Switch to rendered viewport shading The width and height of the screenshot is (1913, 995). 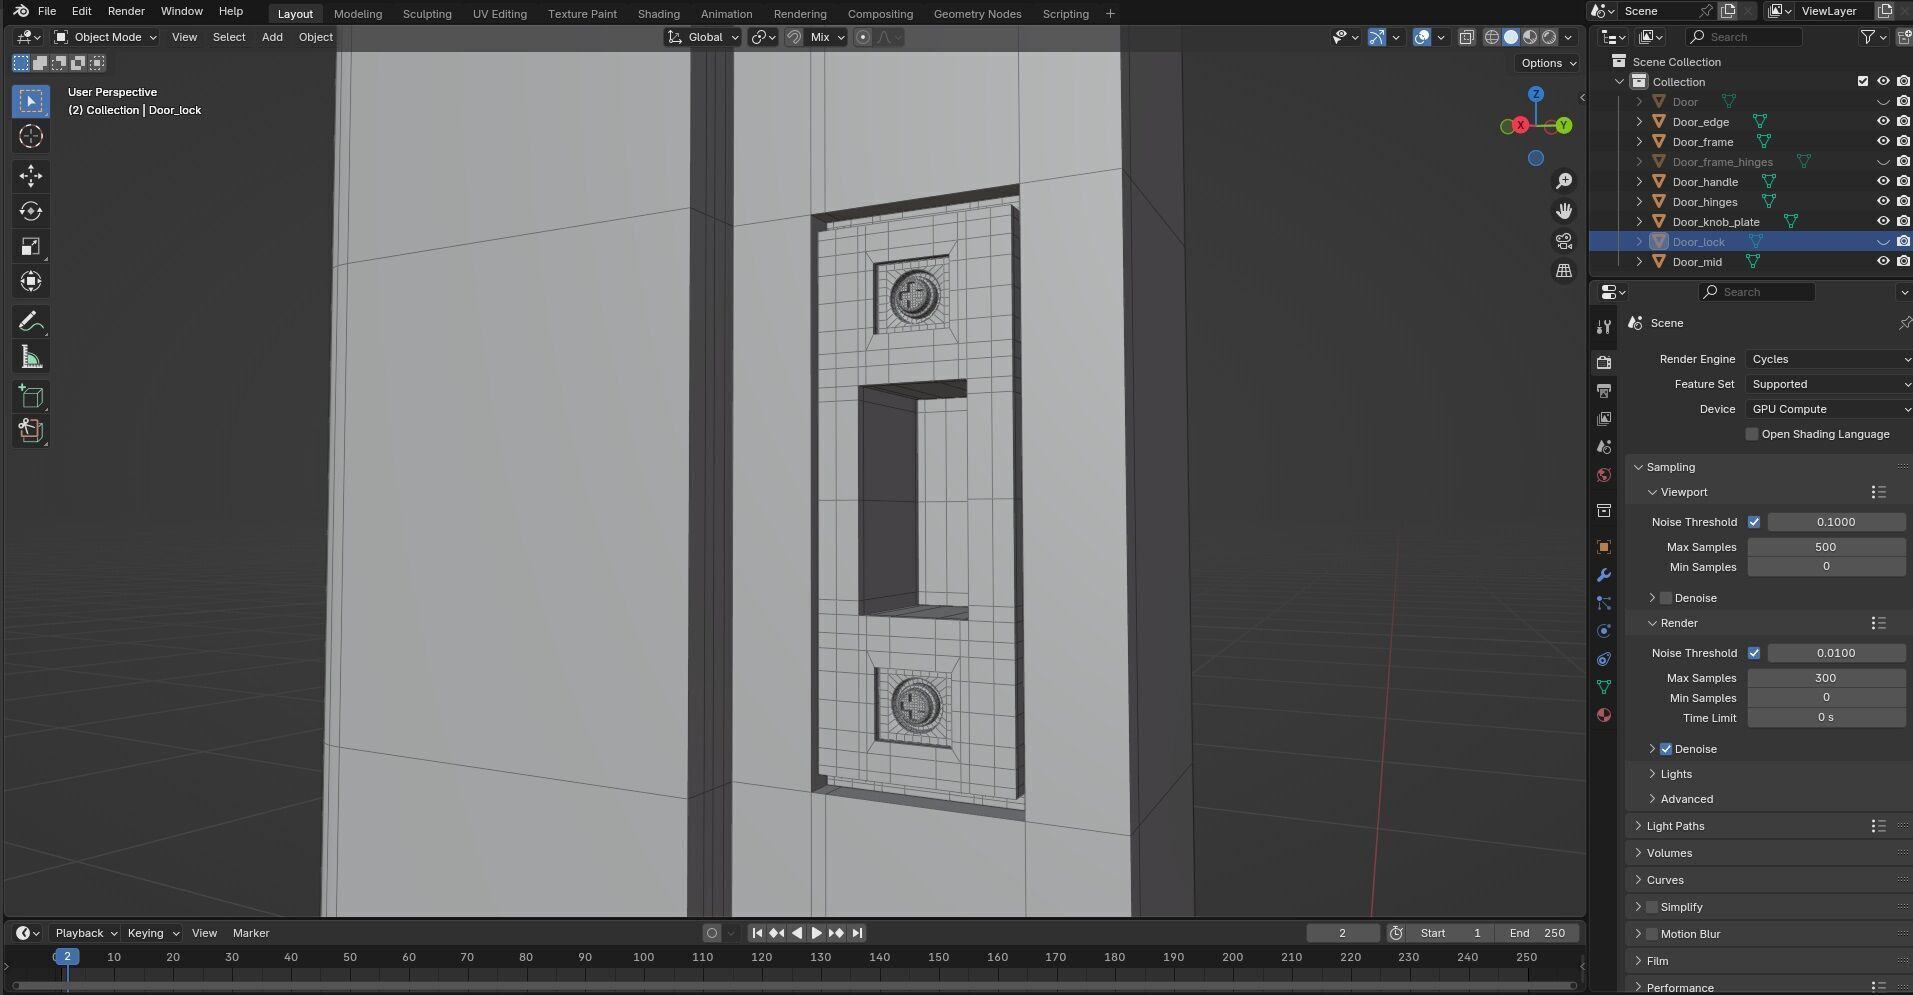coord(1549,37)
